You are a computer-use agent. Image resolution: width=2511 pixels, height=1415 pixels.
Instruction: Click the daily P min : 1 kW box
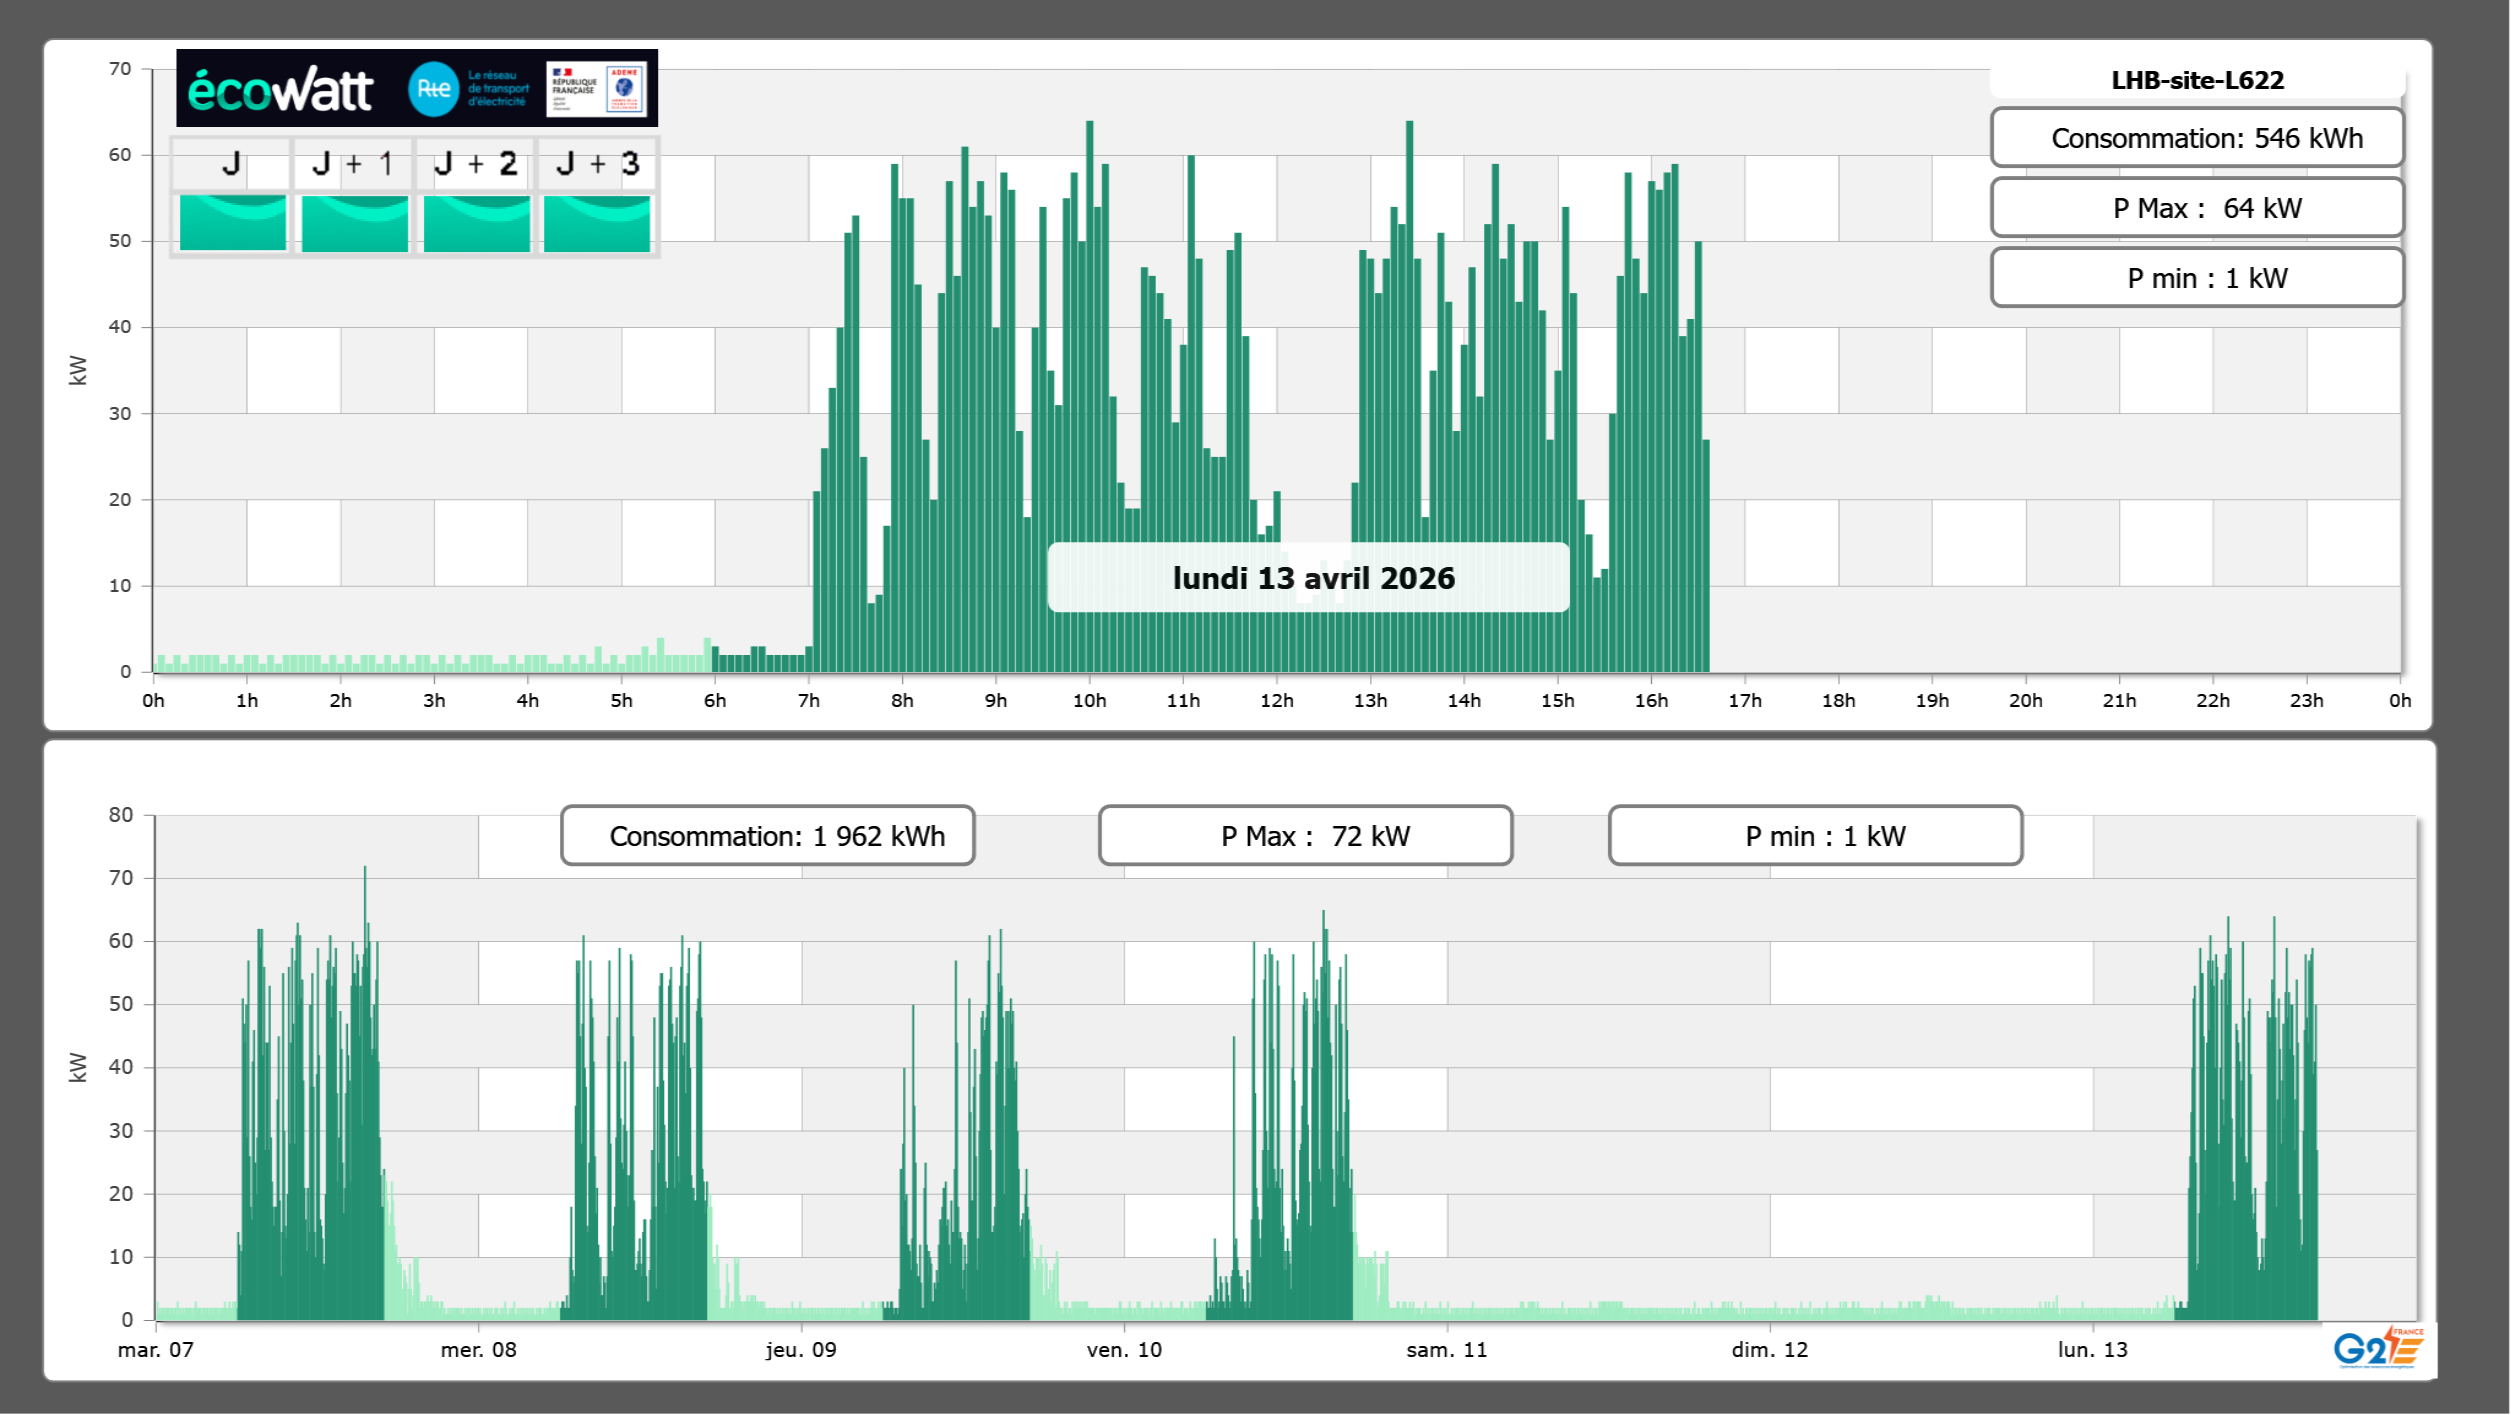click(2197, 278)
